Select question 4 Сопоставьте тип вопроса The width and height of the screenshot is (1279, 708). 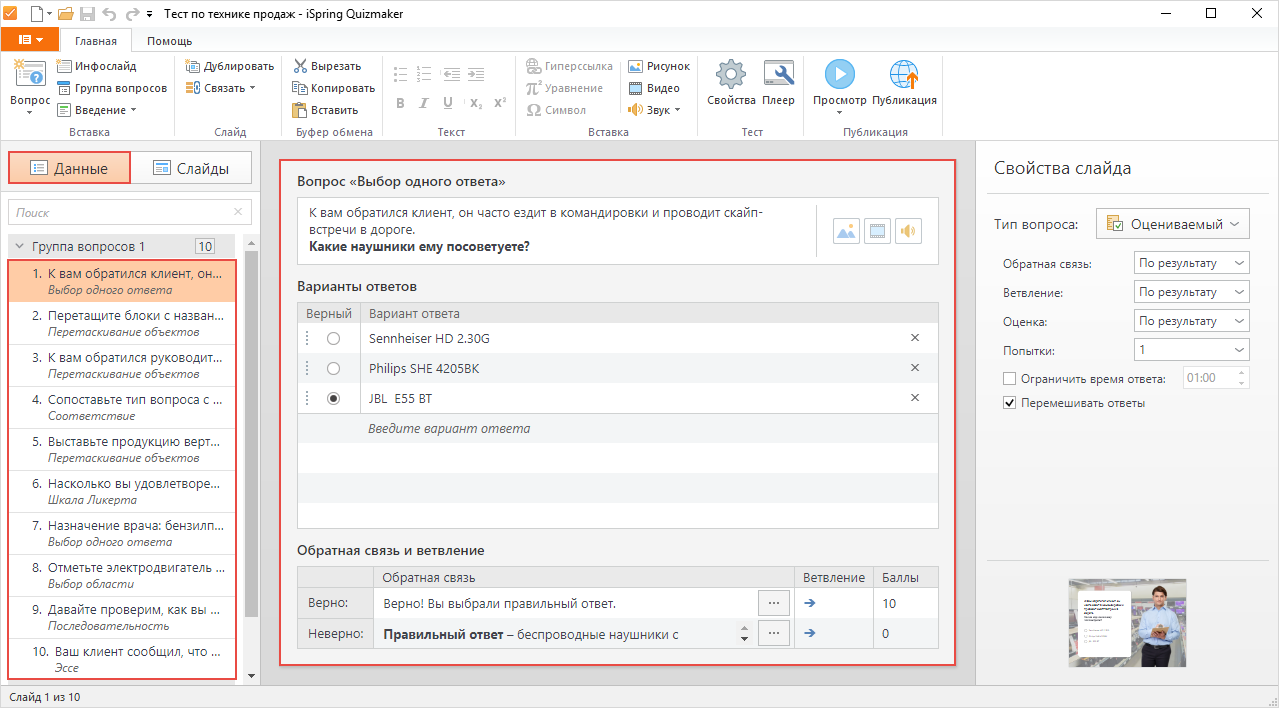[x=122, y=408]
